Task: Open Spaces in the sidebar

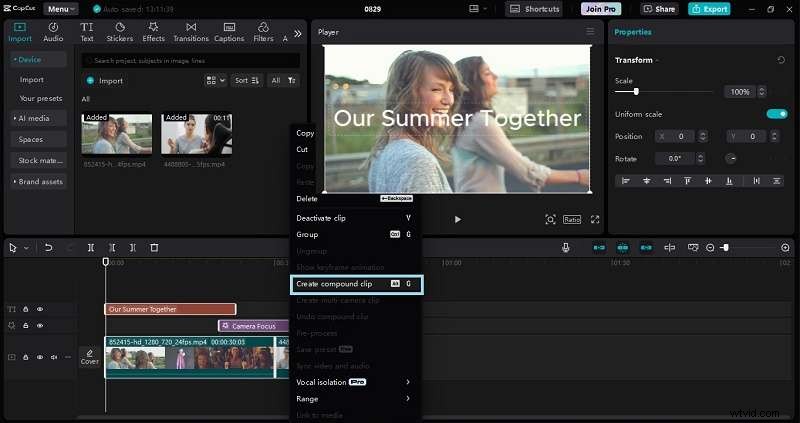Action: pyautogui.click(x=38, y=139)
